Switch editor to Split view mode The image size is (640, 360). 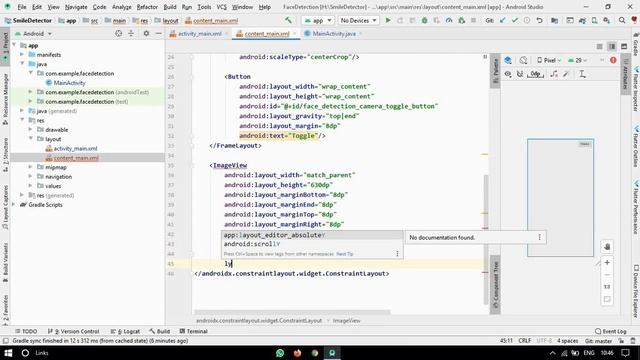click(611, 47)
